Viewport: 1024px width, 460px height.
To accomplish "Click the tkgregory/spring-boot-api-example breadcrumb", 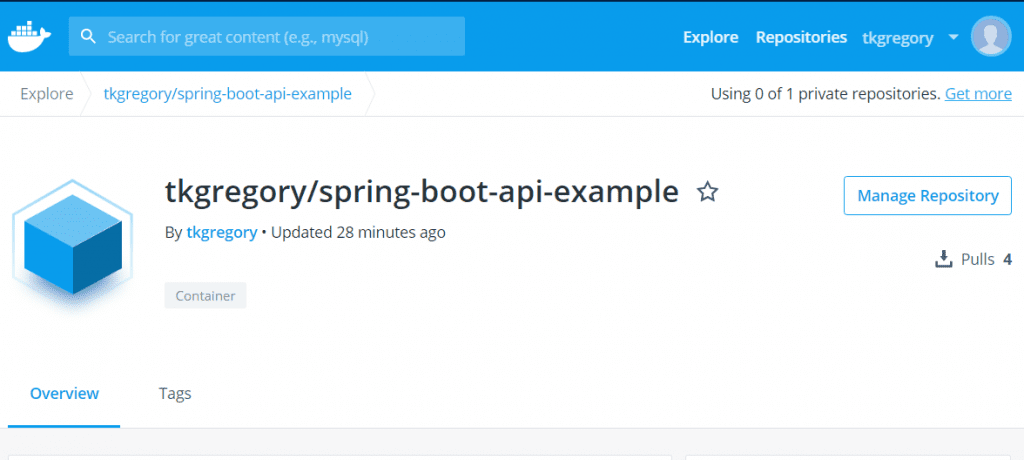I will coord(227,94).
